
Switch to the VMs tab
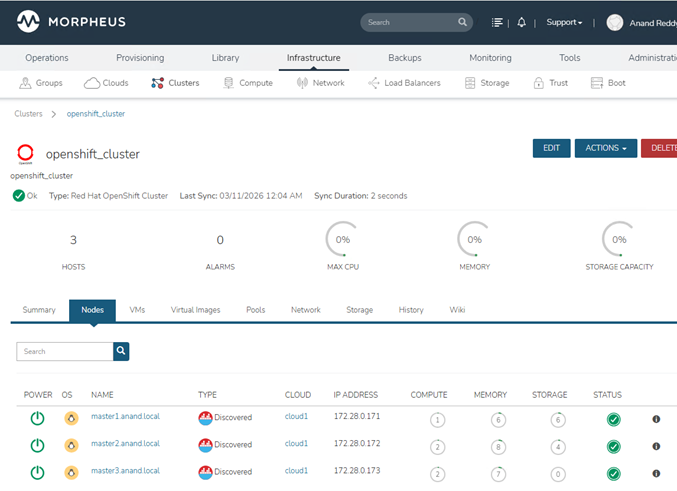point(137,310)
